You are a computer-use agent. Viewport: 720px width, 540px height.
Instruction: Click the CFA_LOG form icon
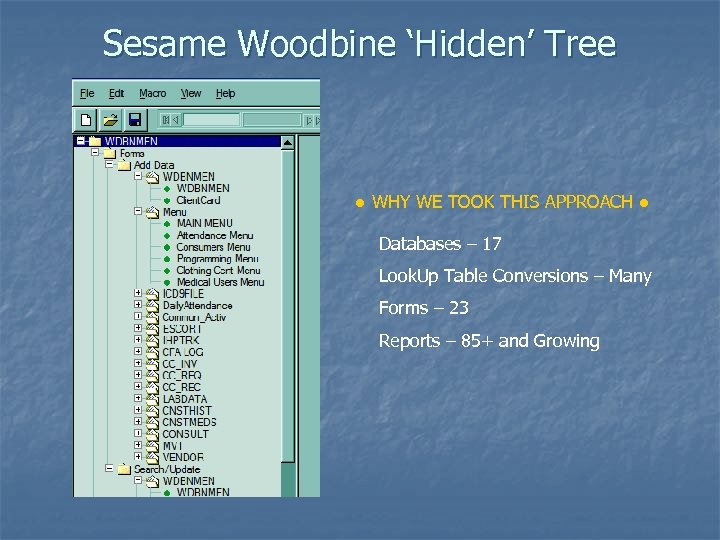click(x=152, y=352)
